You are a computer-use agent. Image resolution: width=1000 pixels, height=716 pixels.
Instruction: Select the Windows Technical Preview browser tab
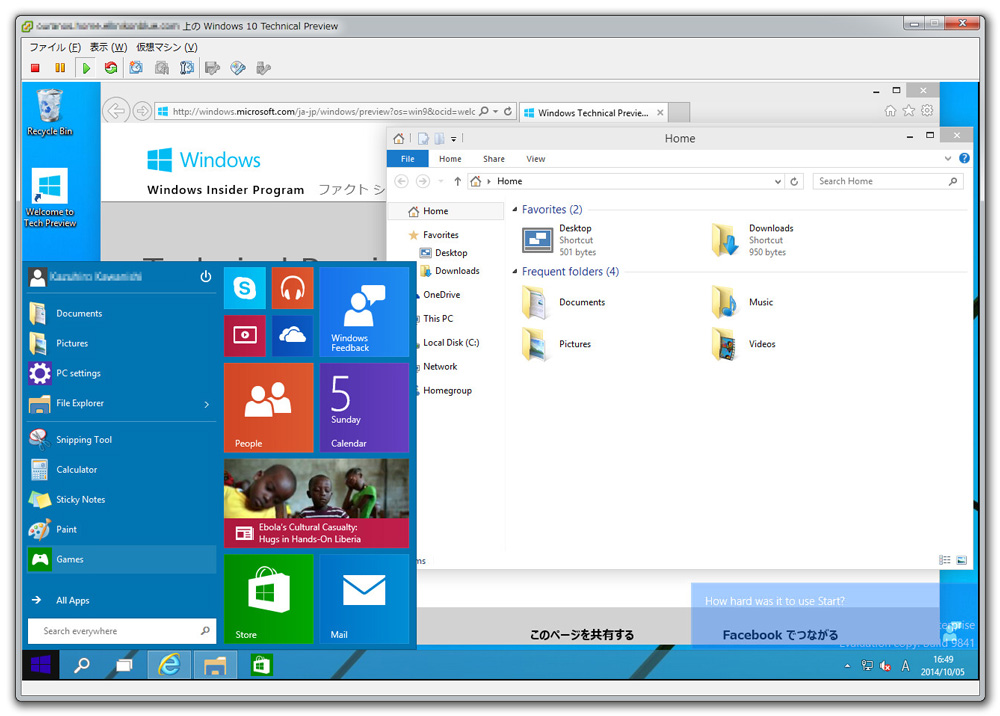click(x=594, y=113)
